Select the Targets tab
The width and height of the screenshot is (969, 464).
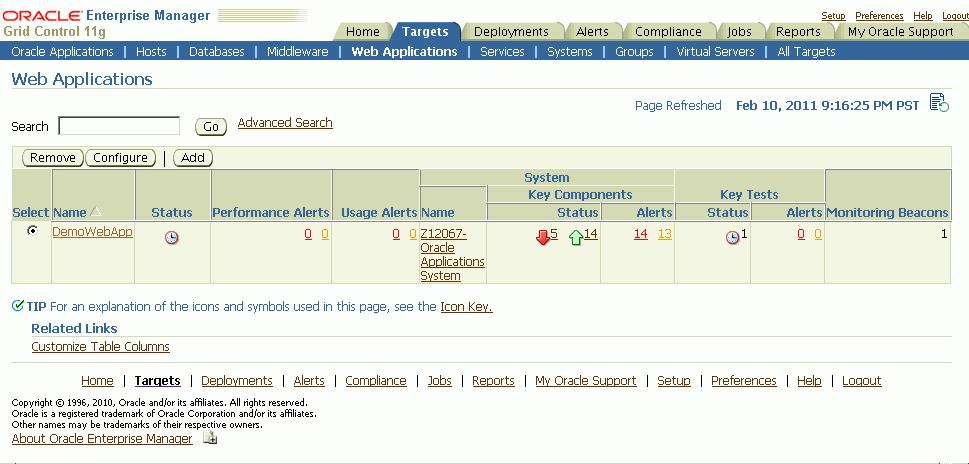point(425,32)
